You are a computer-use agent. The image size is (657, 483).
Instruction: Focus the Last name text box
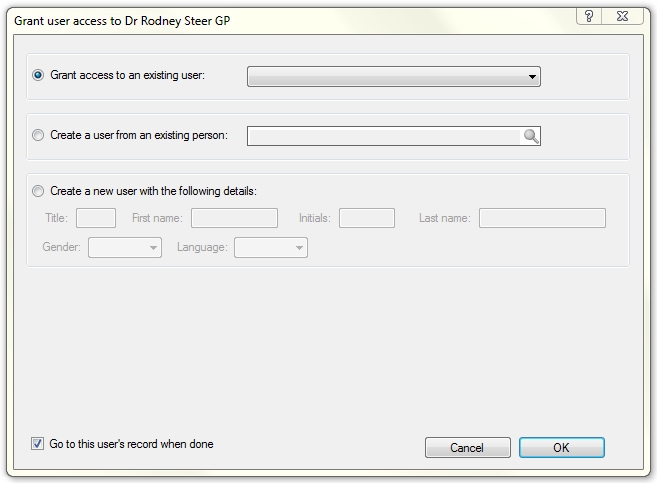[542, 218]
